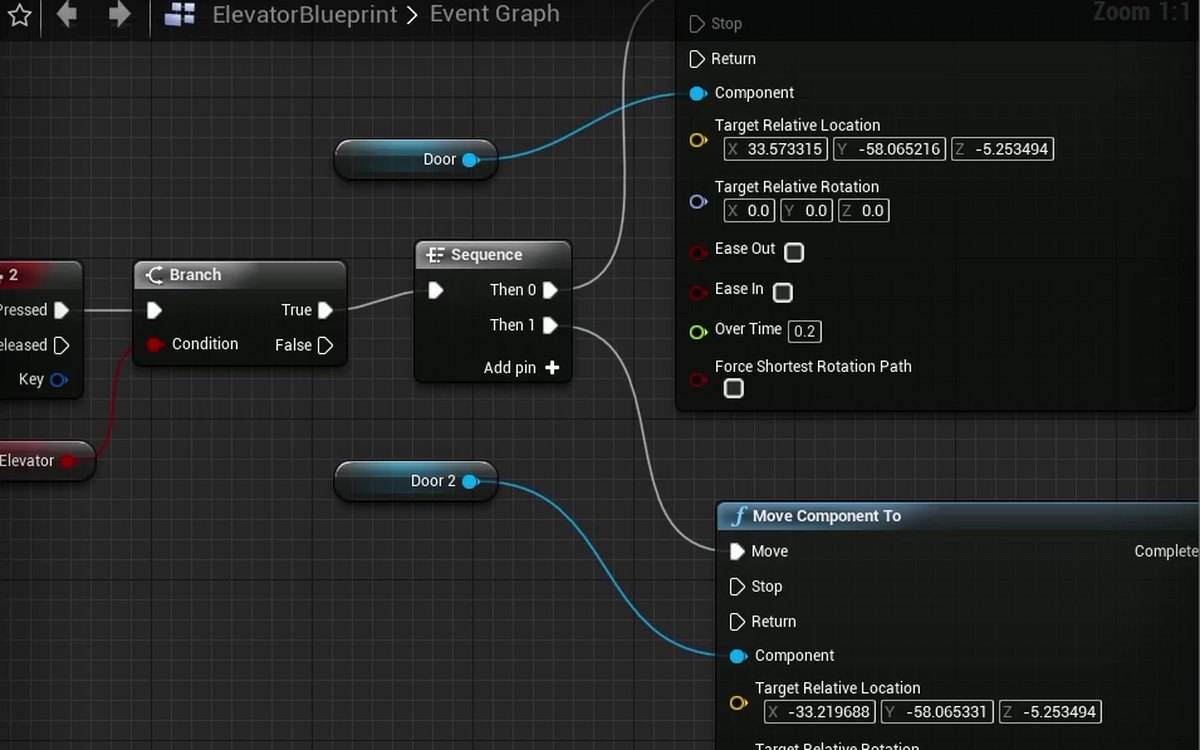1200x750 pixels.
Task: Select the Branch node by its title
Action: click(195, 275)
